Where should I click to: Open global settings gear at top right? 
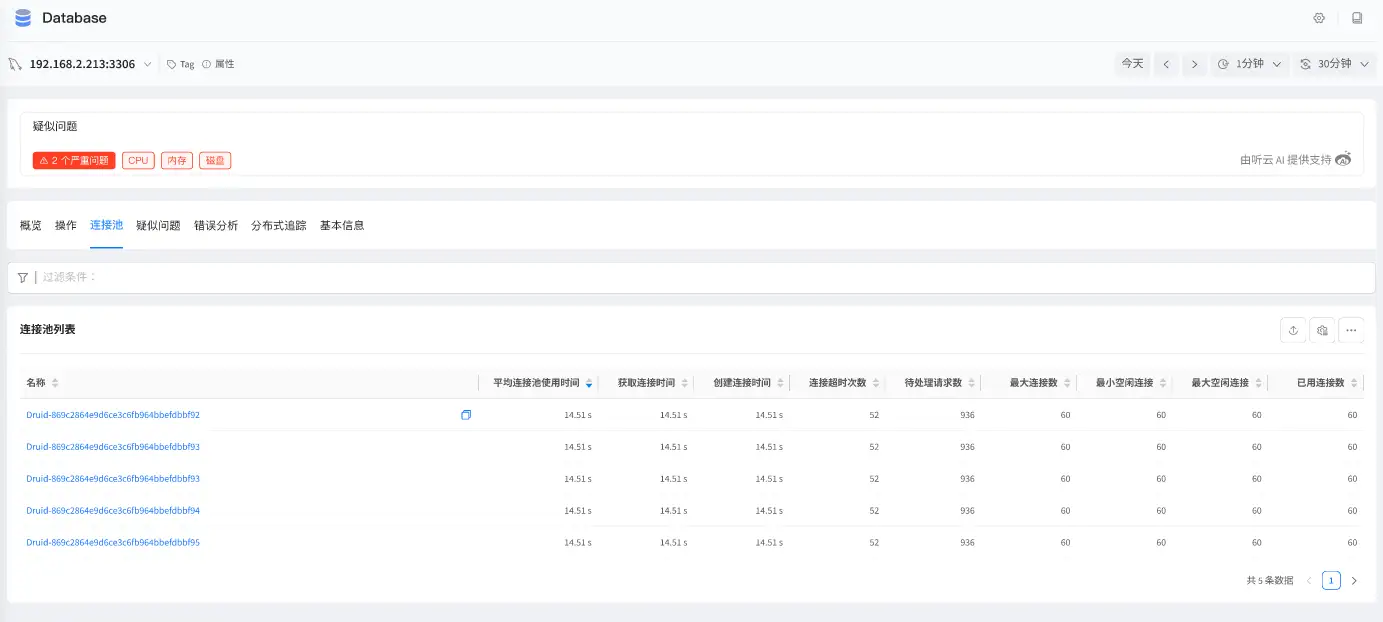[x=1319, y=17]
